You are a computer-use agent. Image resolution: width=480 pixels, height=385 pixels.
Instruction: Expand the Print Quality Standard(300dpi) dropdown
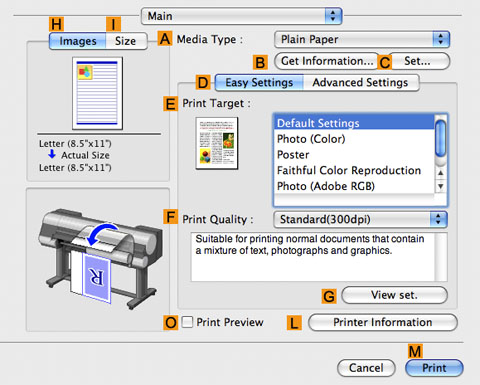coord(360,219)
